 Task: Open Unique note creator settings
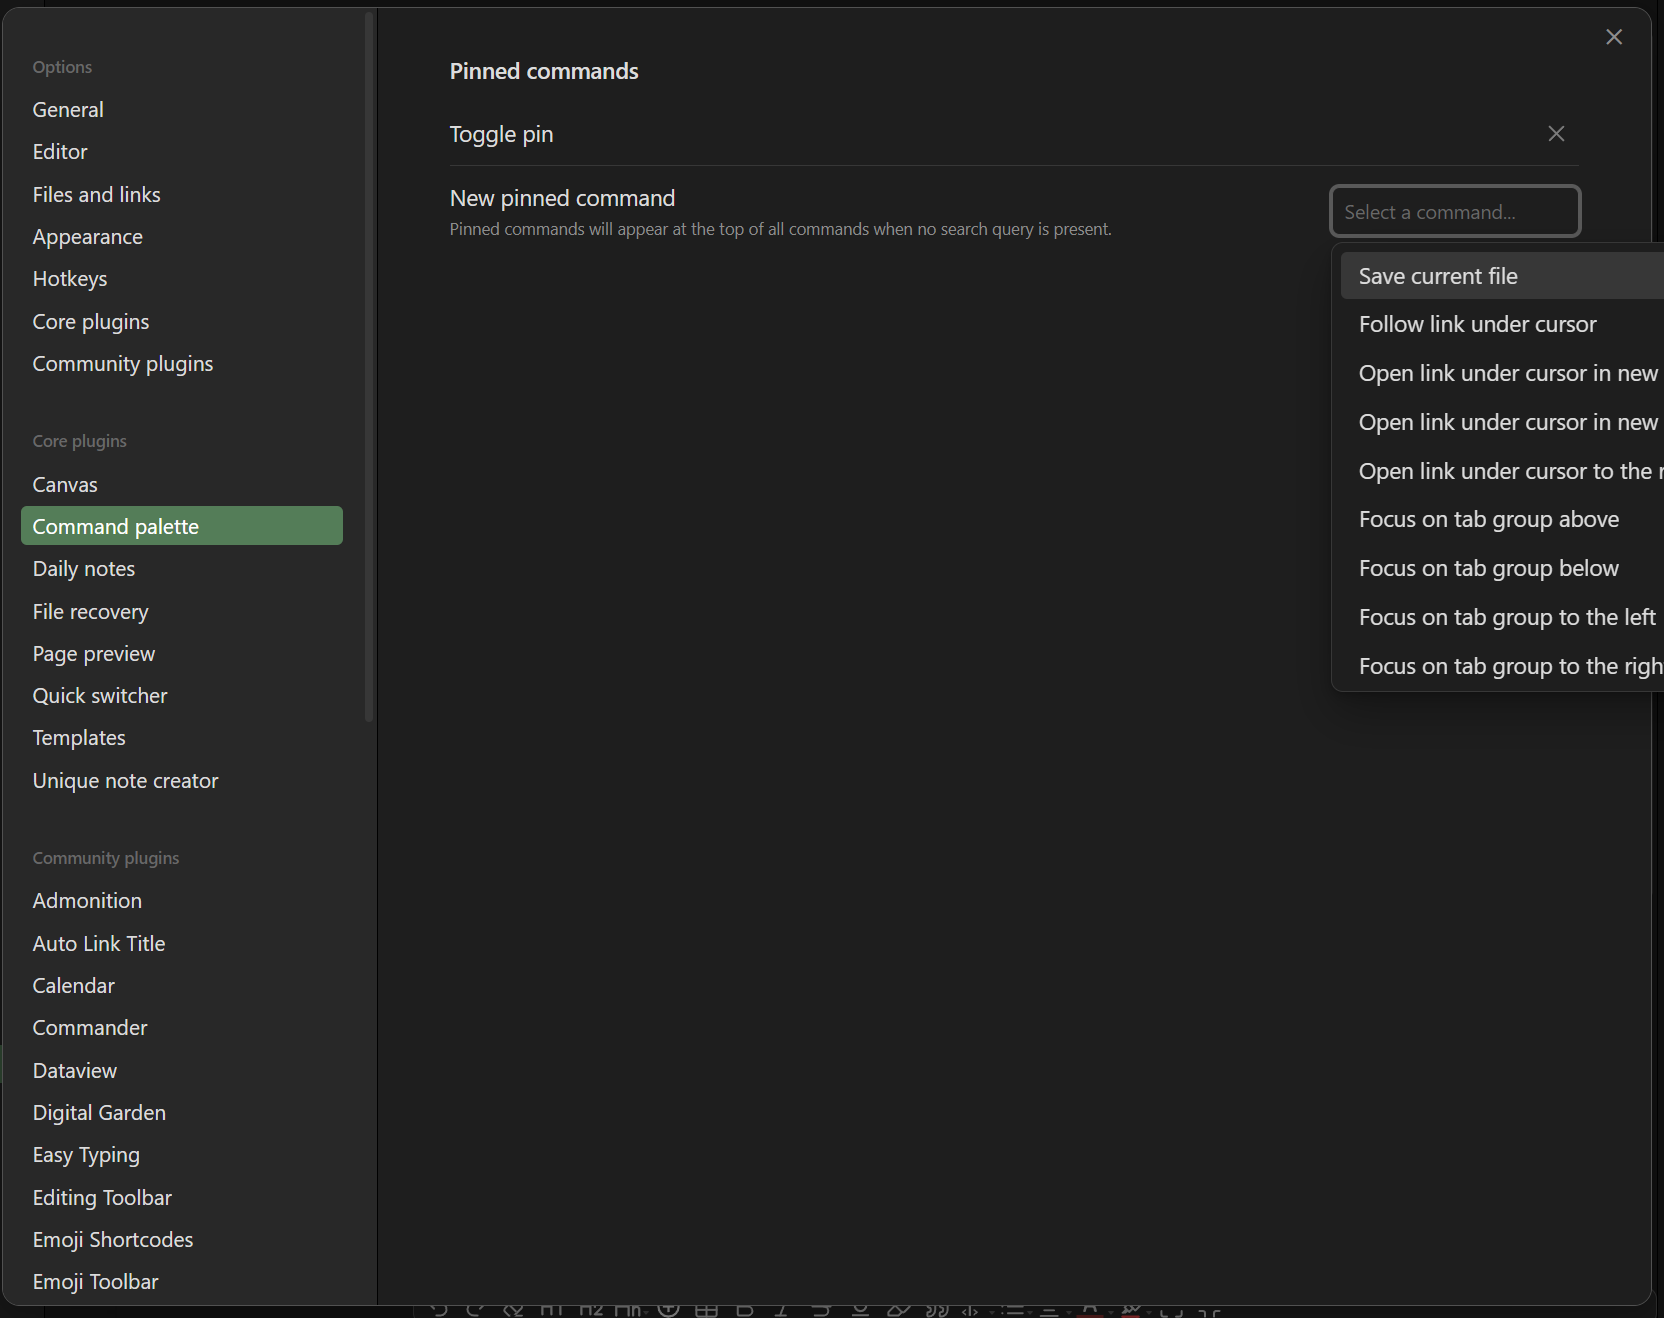tap(182, 781)
